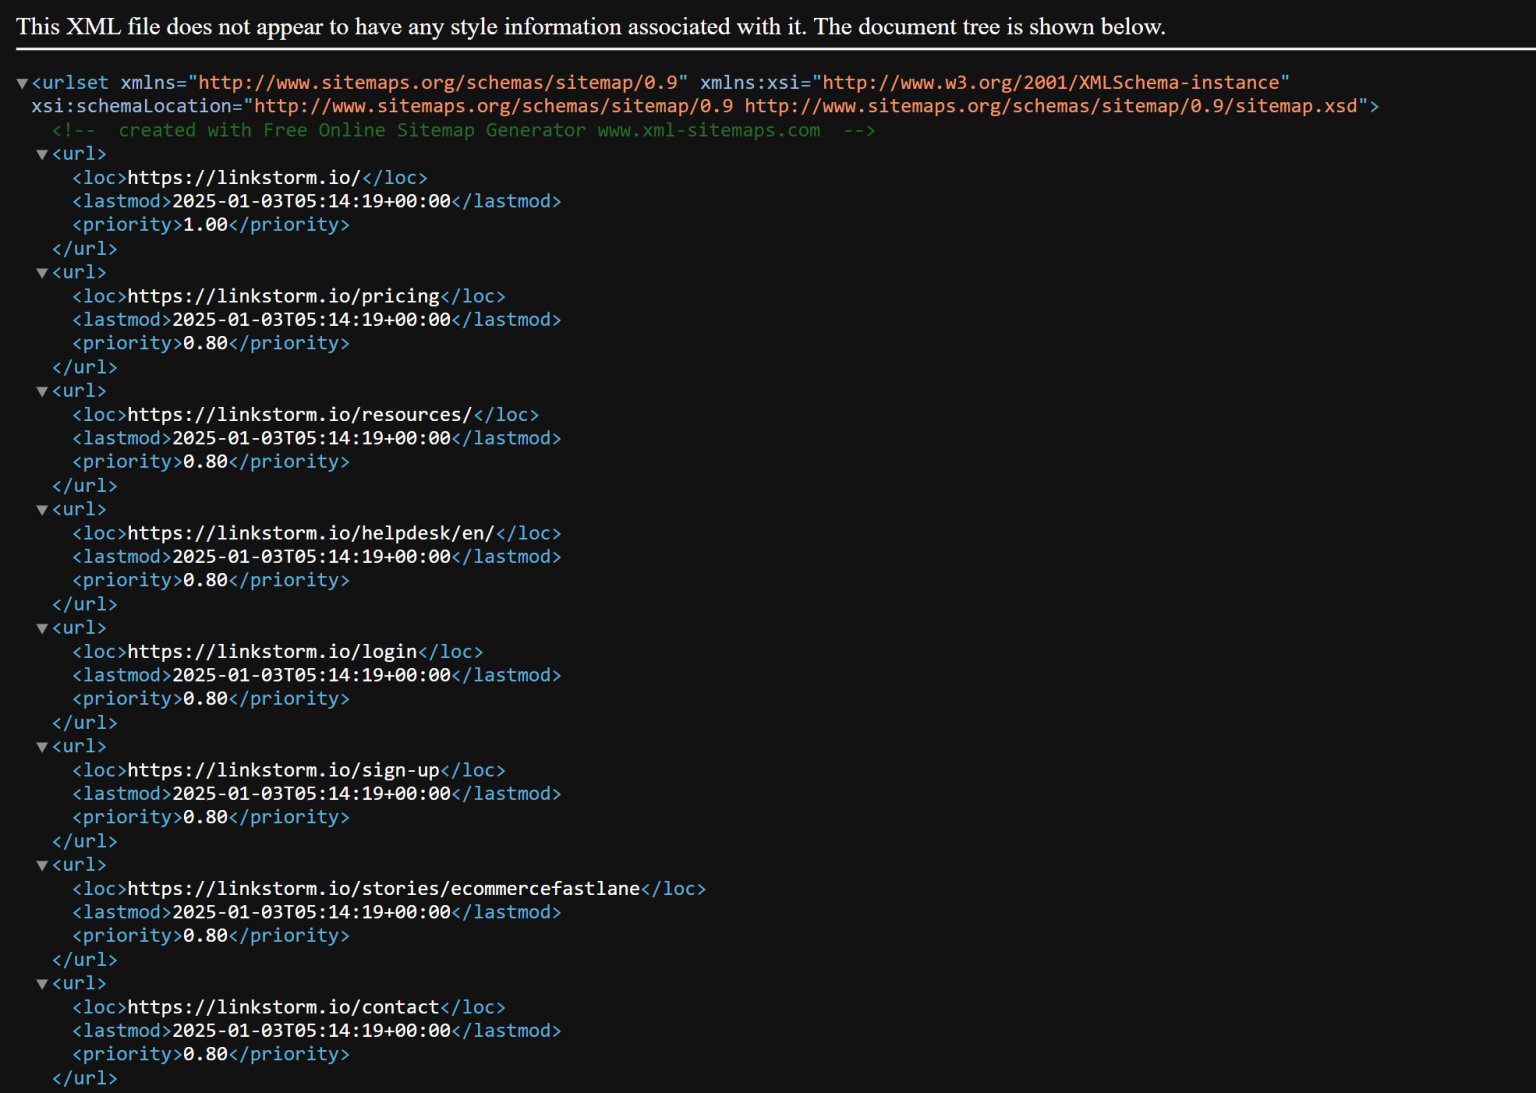Click the loc text https://linkstorm.io/pricing
The width and height of the screenshot is (1536, 1093).
[284, 296]
